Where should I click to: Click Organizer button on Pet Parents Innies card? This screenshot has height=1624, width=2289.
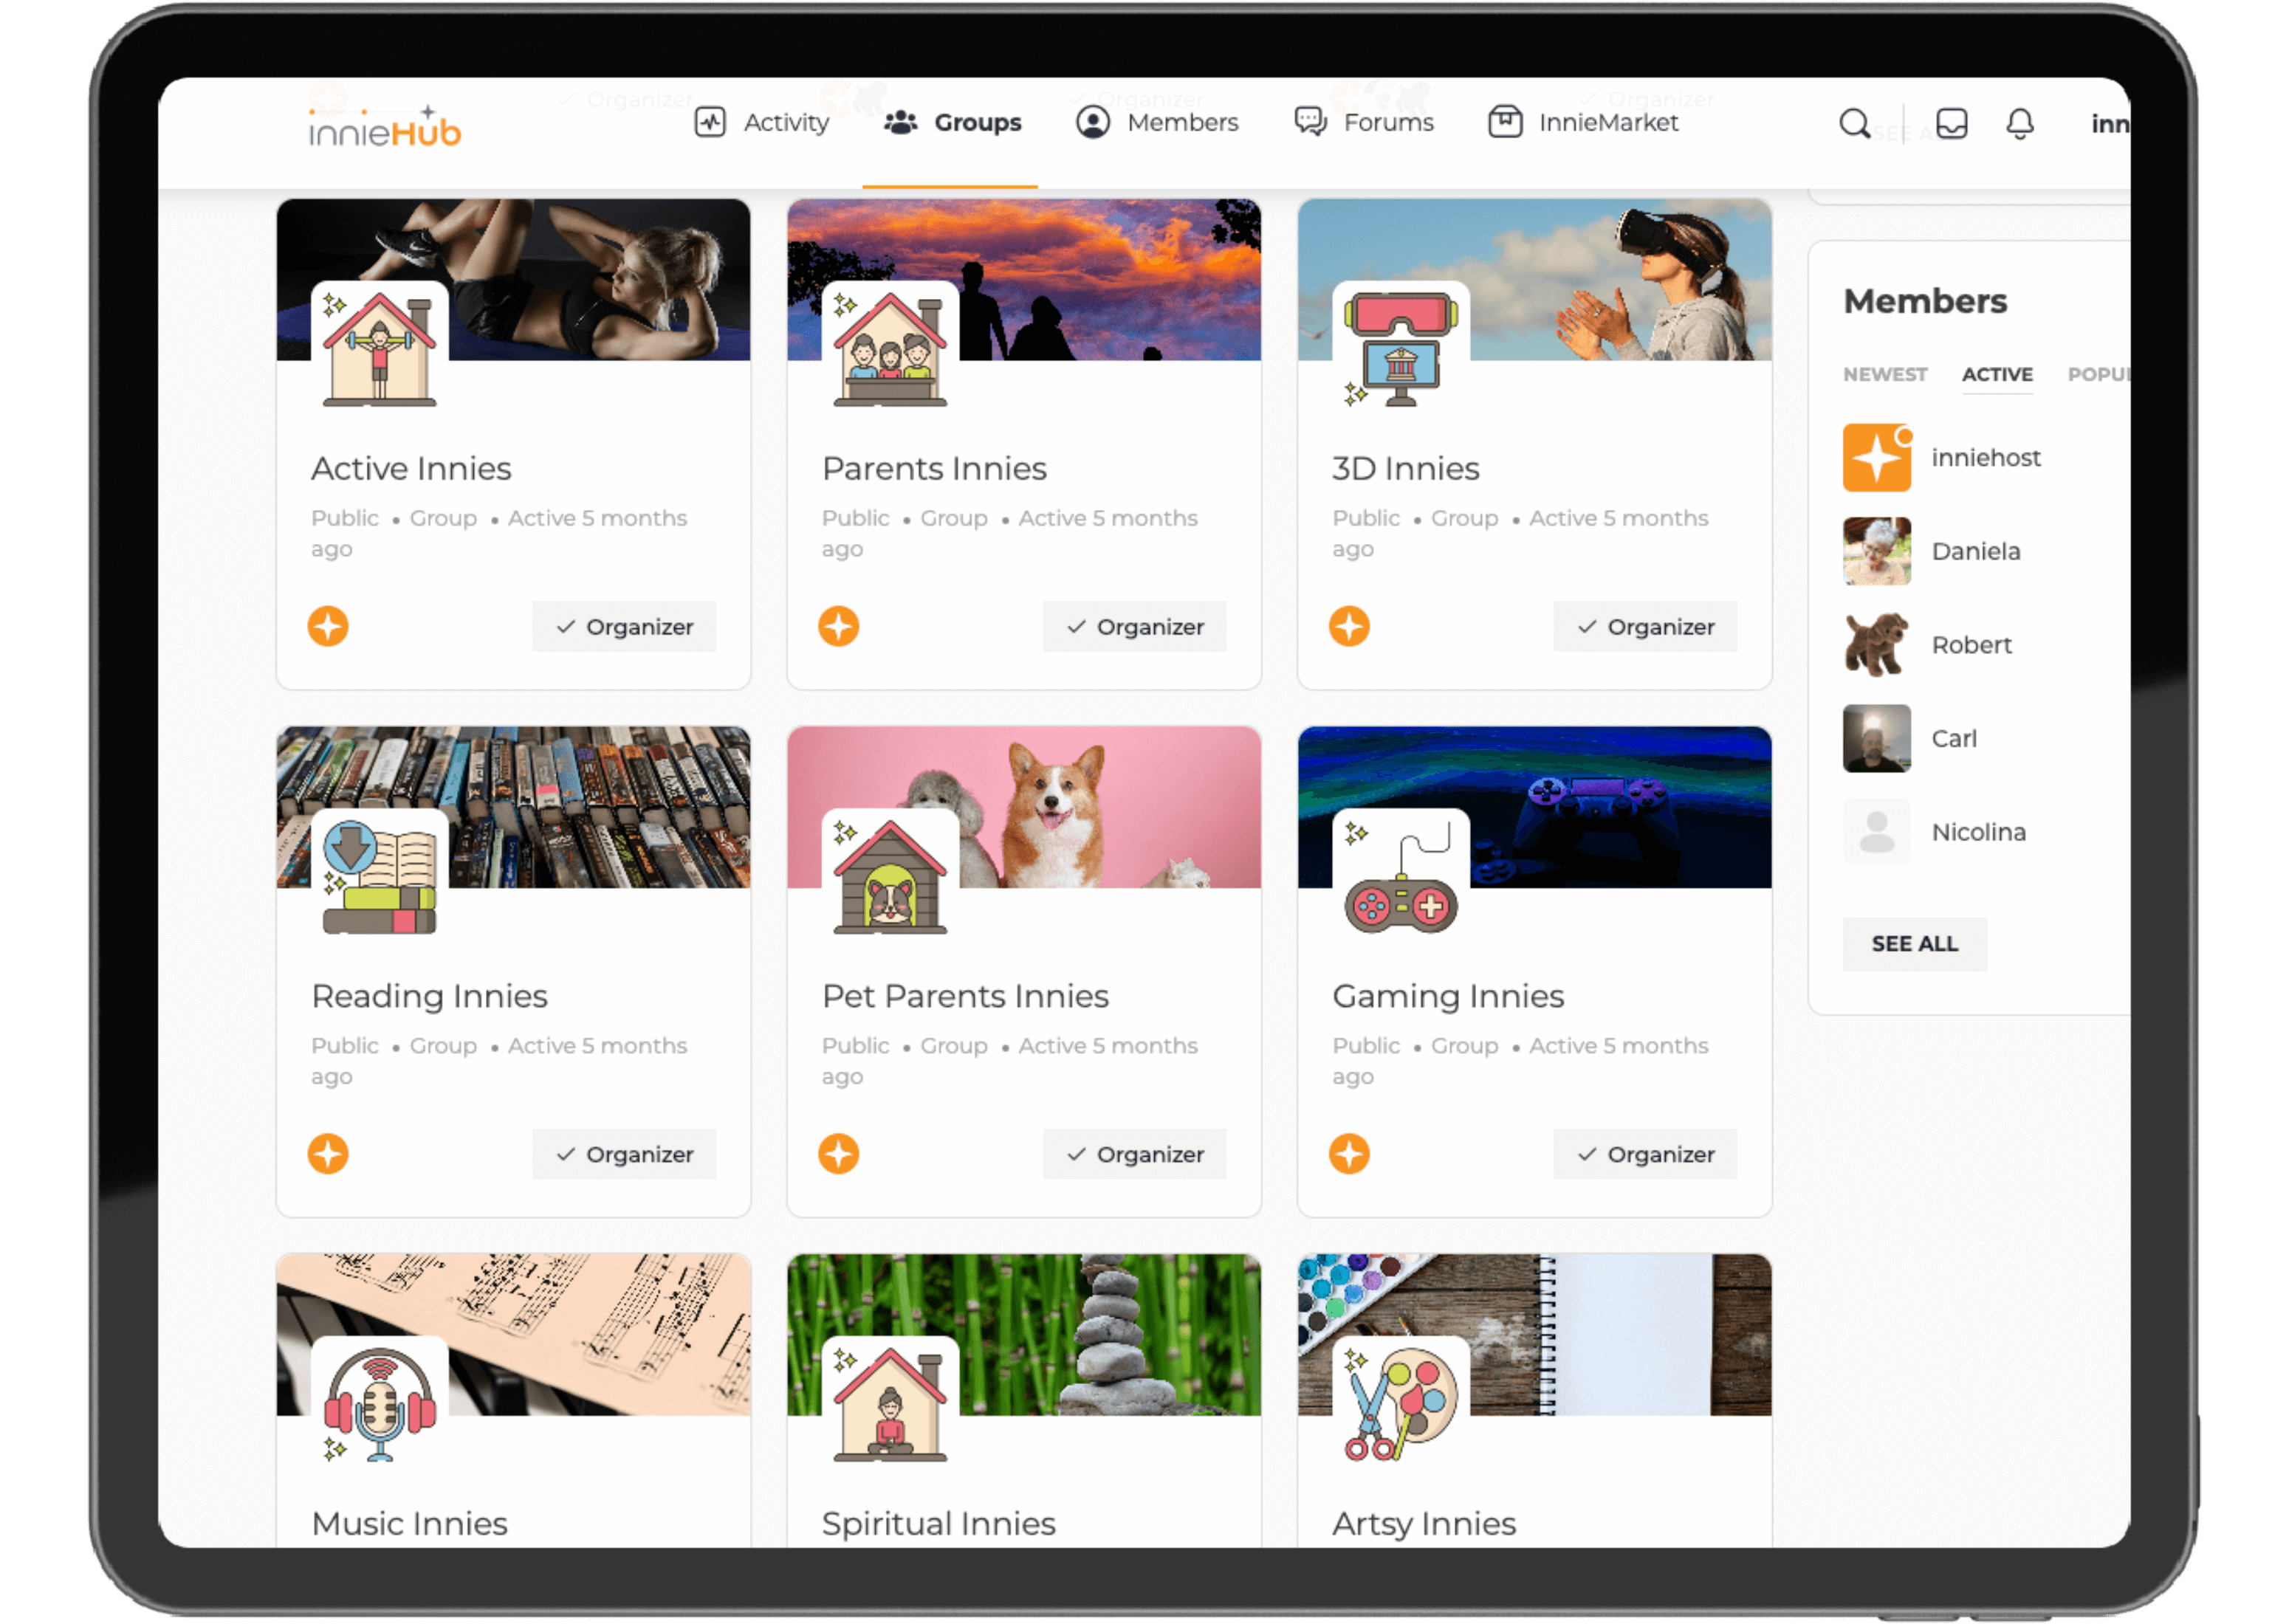[1134, 1153]
